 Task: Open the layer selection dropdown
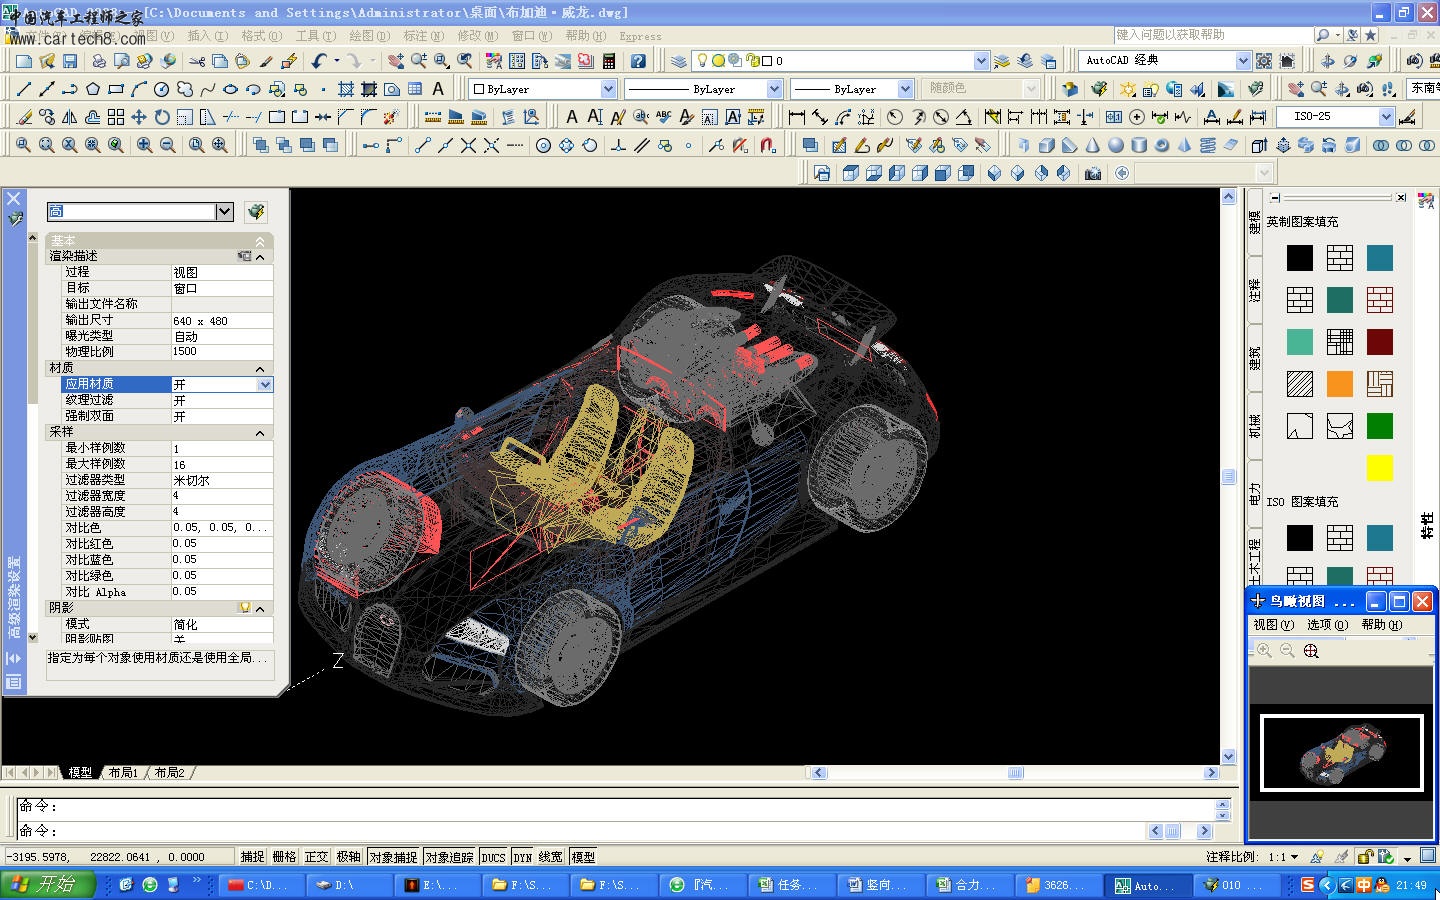pyautogui.click(x=981, y=61)
